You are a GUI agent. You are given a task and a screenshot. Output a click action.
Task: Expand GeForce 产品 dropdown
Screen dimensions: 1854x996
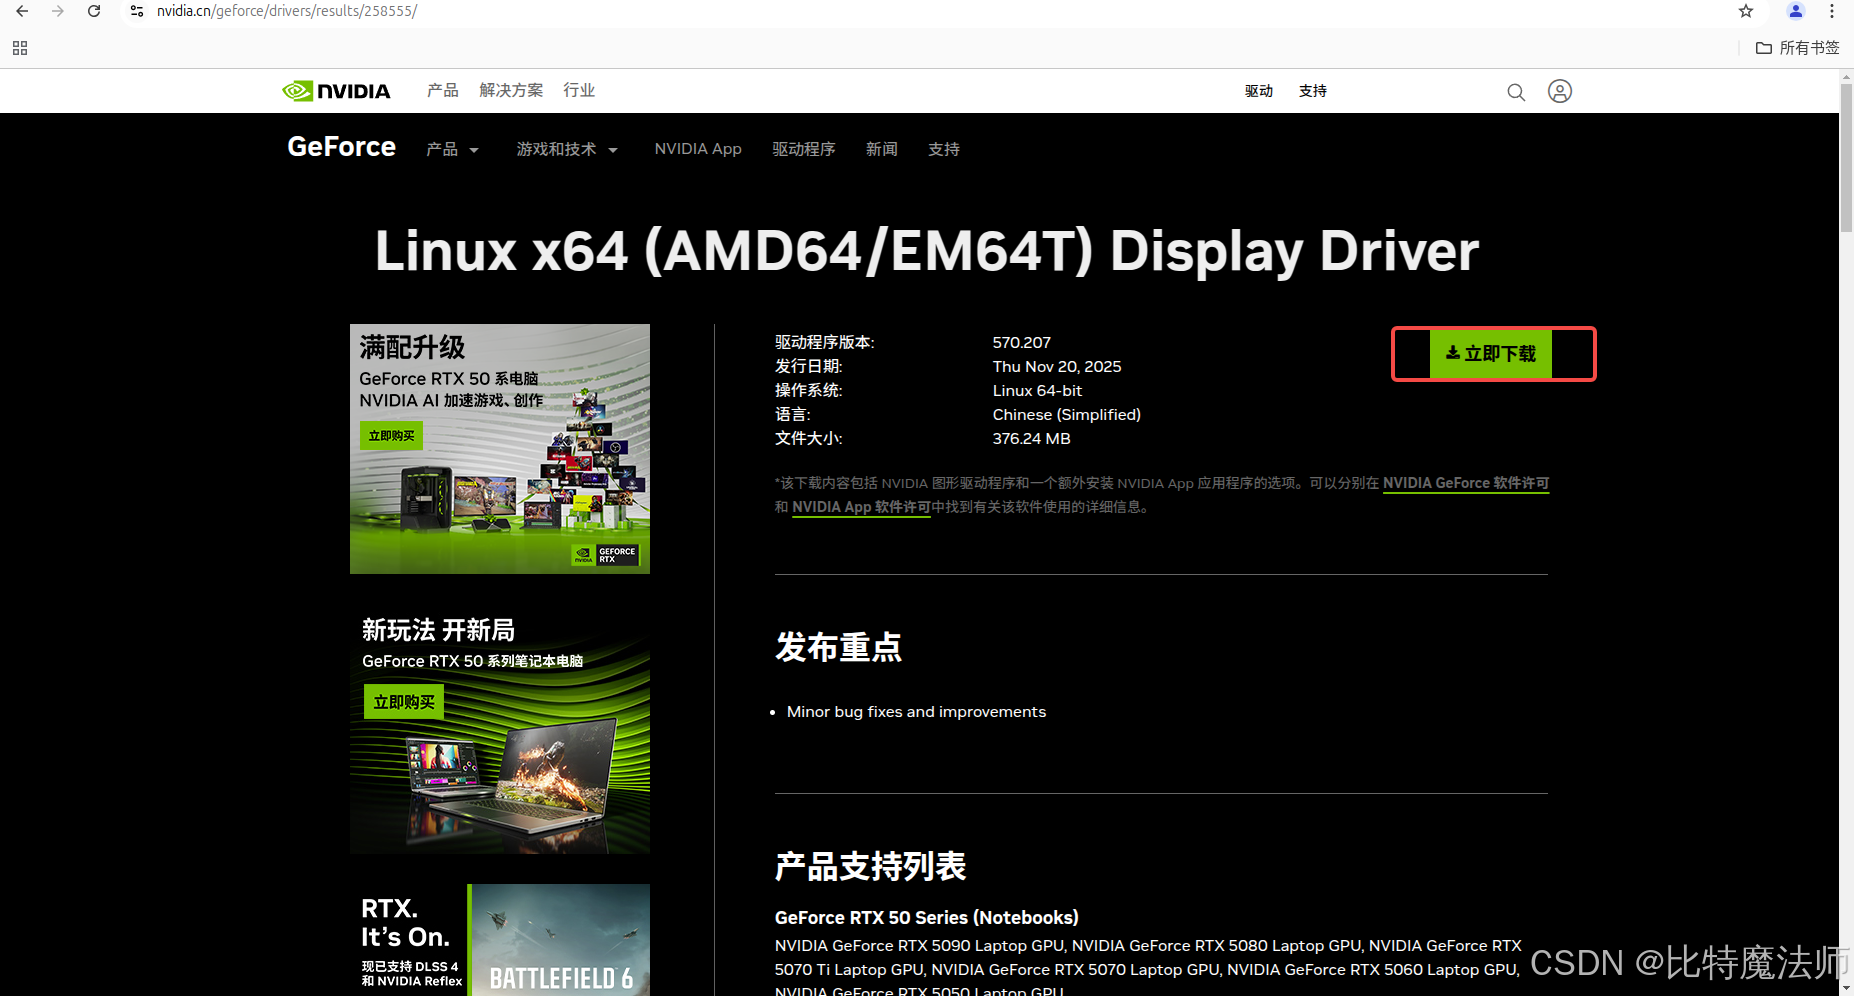[x=453, y=149]
